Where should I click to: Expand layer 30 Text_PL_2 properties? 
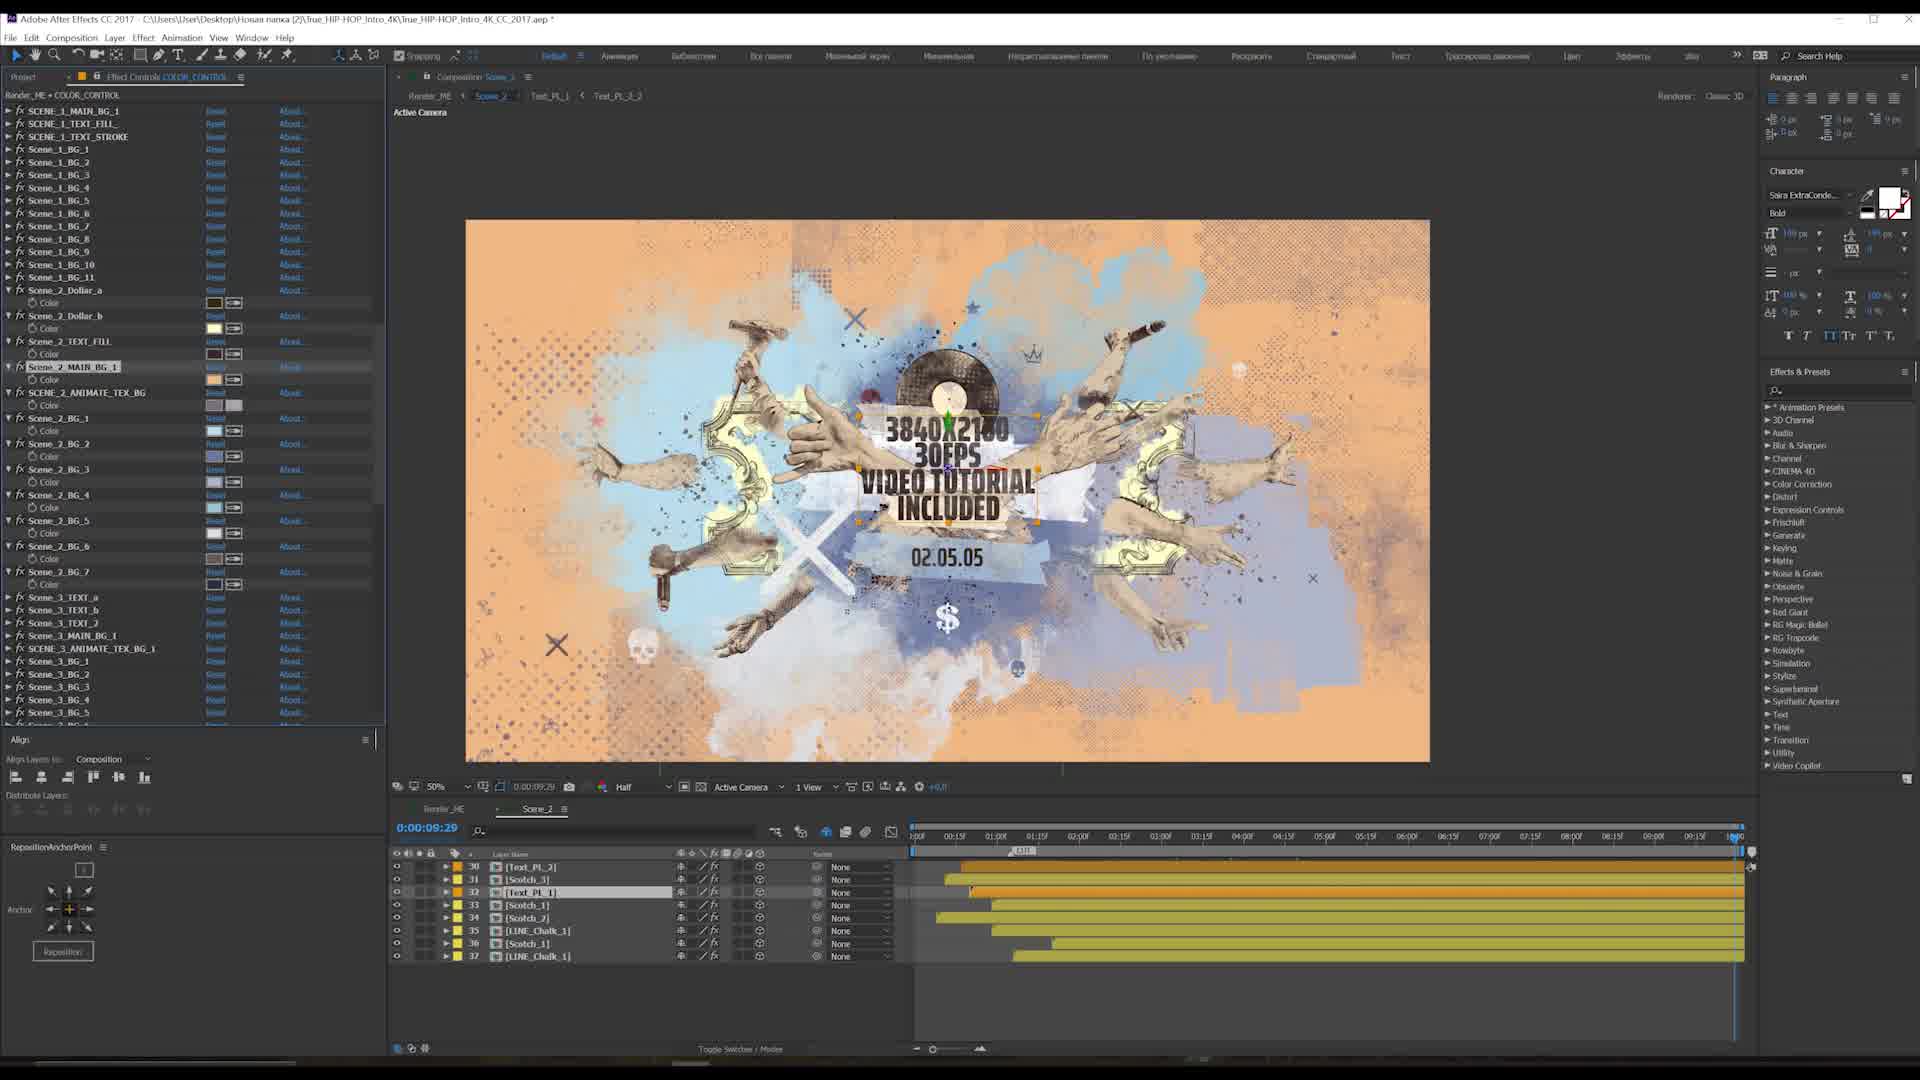pos(446,867)
